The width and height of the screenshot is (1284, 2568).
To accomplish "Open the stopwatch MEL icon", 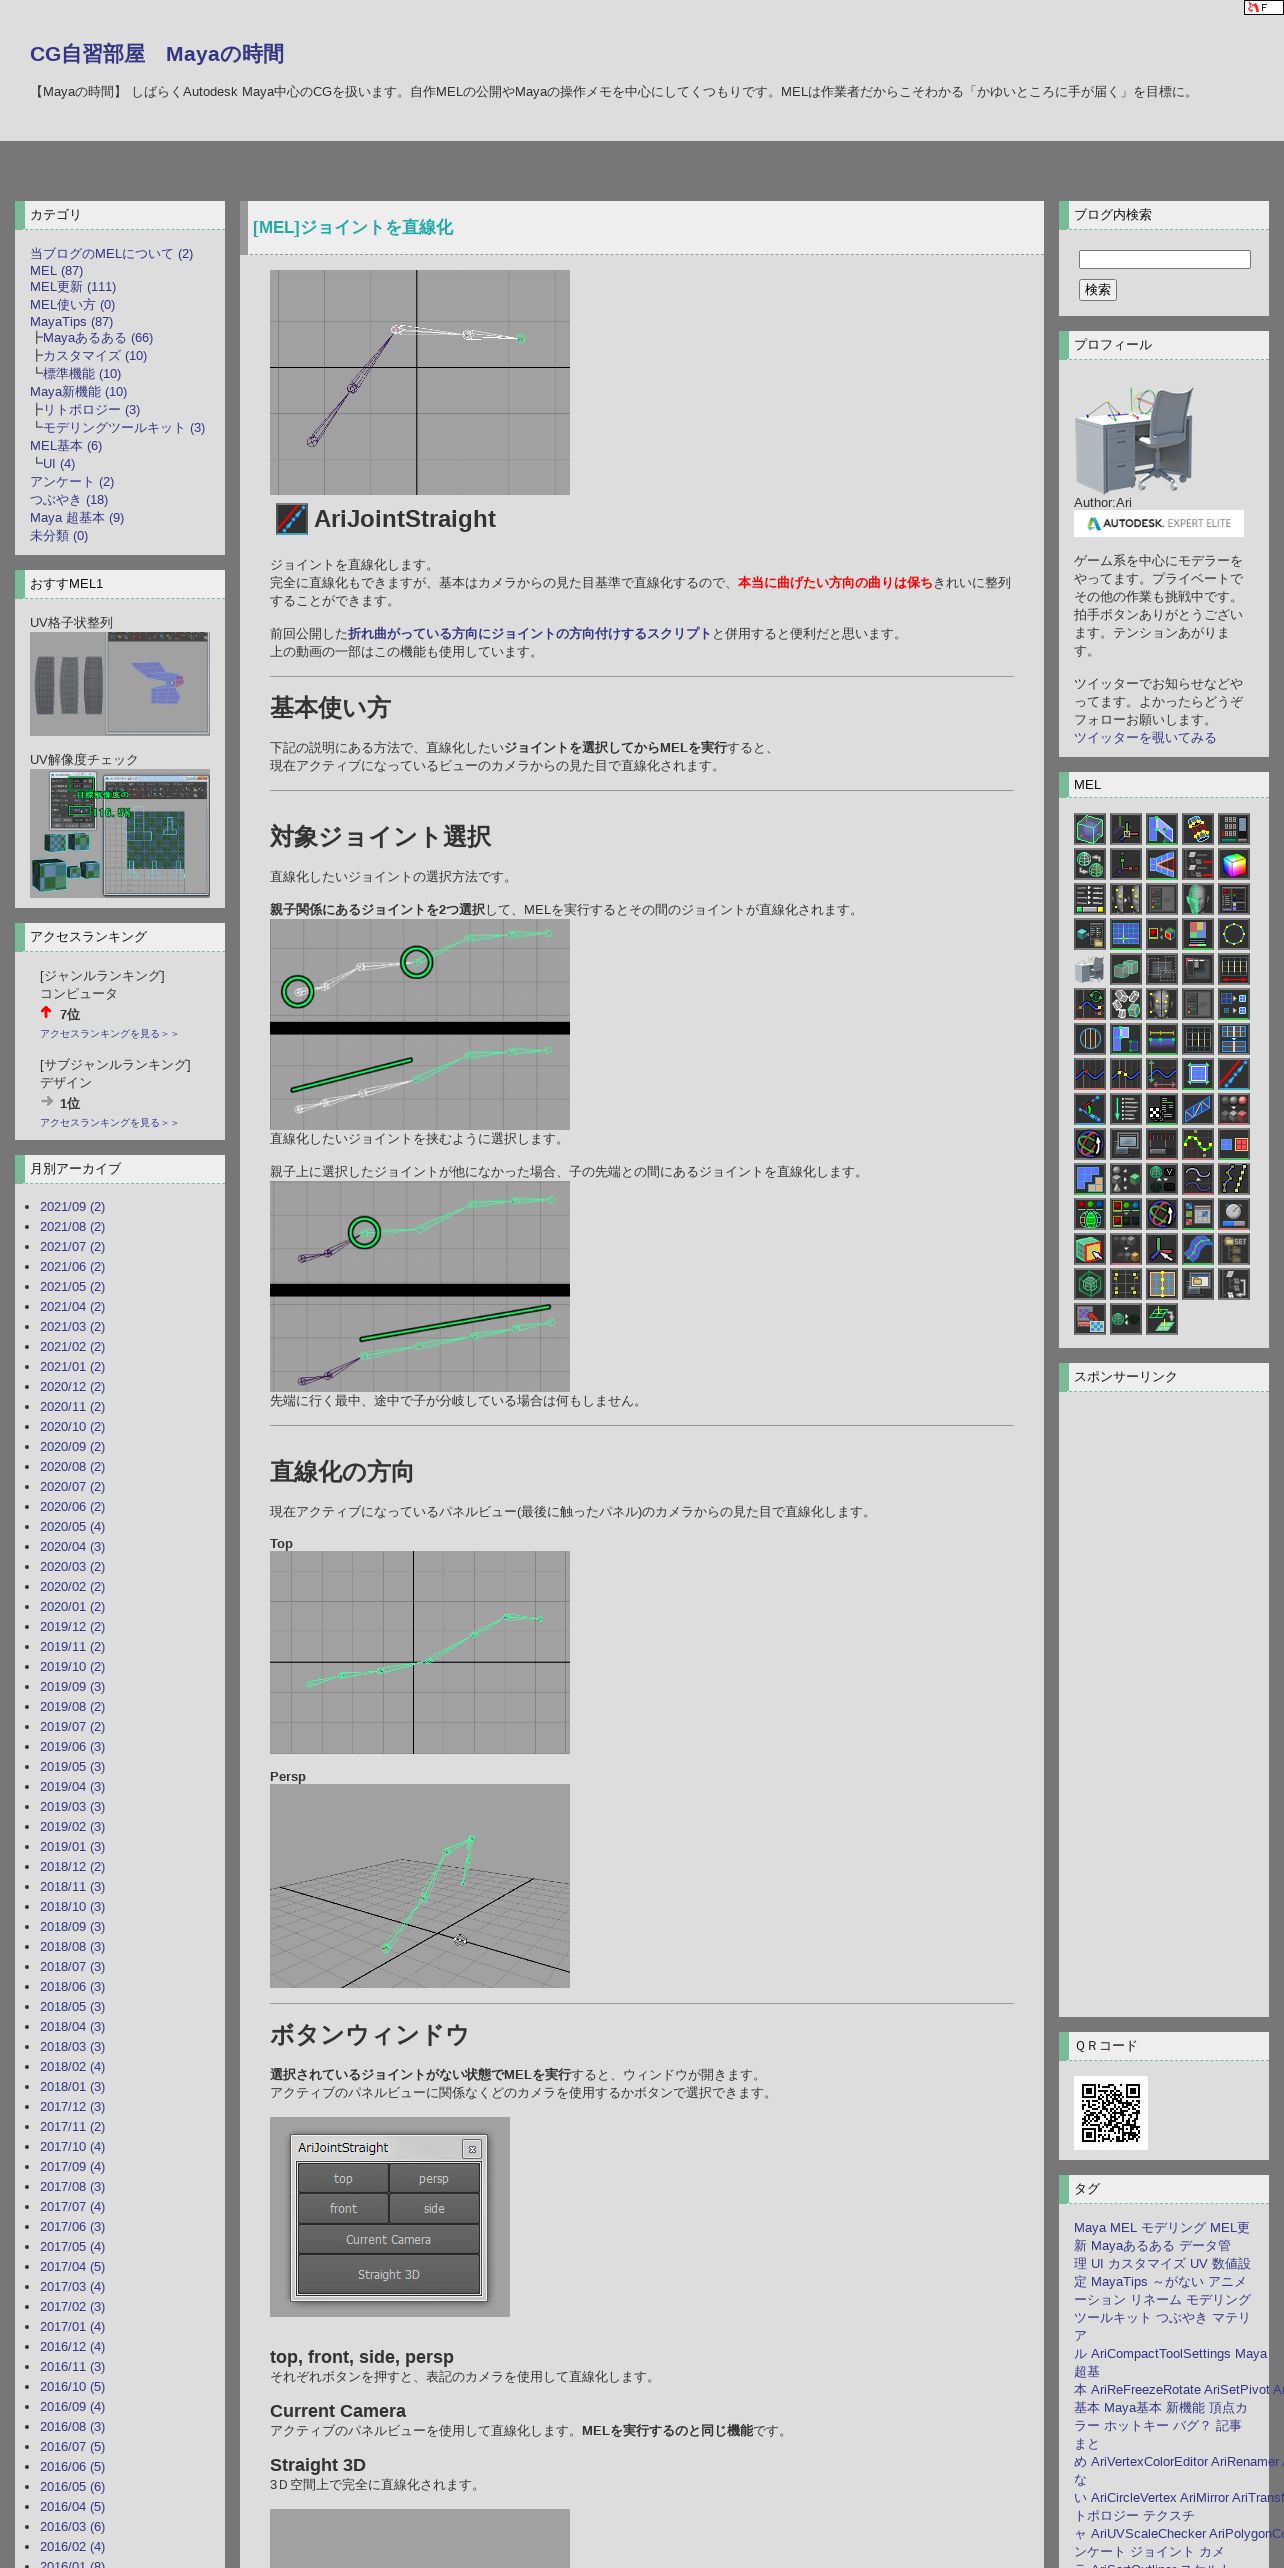I will (1234, 1214).
